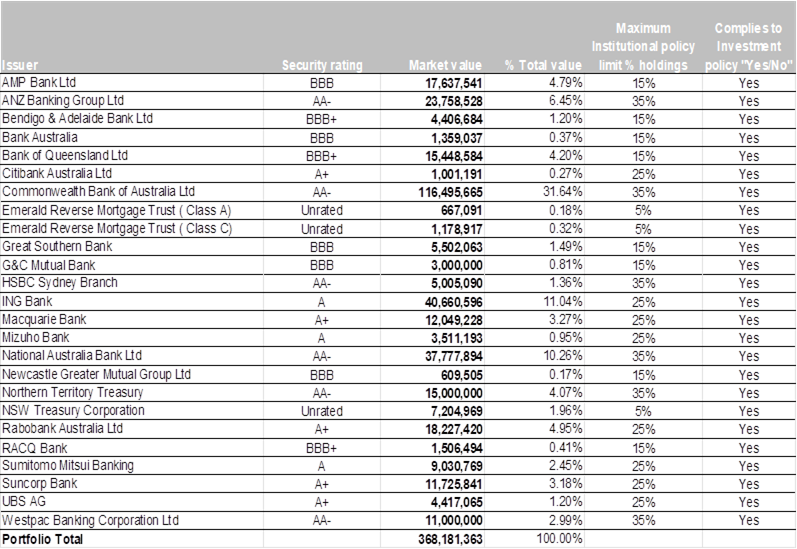797x549 pixels.
Task: Click 'Maximum Institutional policy limit % holdings' header
Action: coord(643,46)
